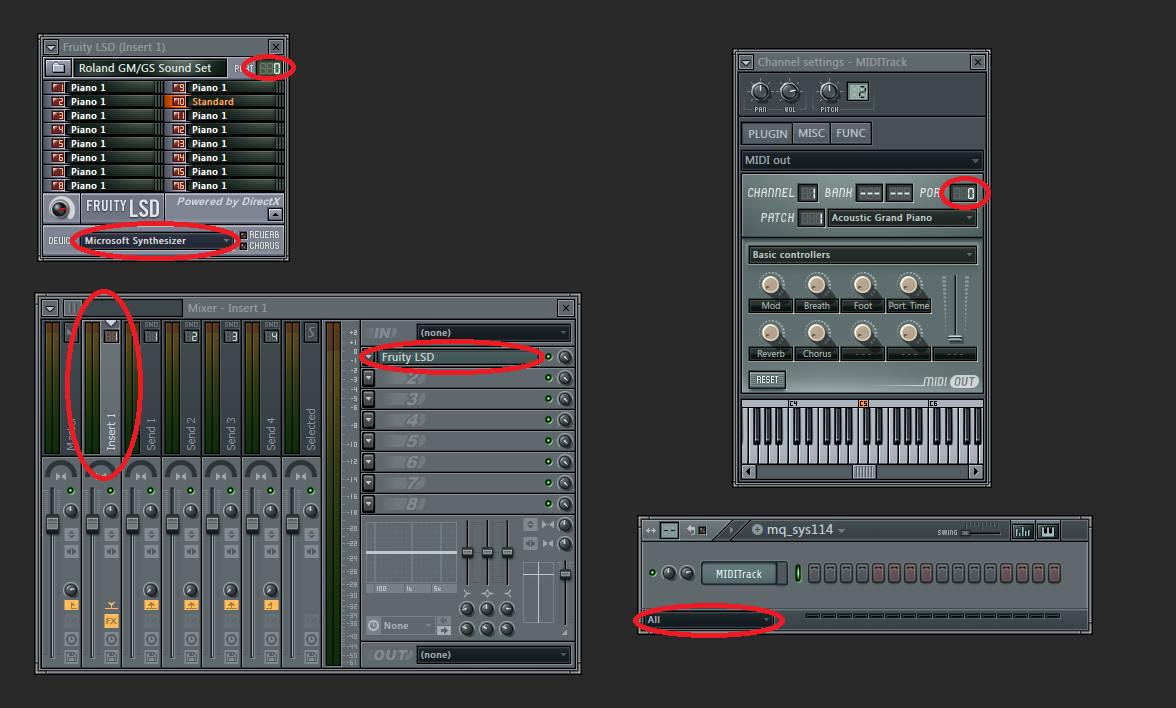This screenshot has height=708, width=1176.
Task: Open the All channel filter dropdown
Action: pos(708,620)
